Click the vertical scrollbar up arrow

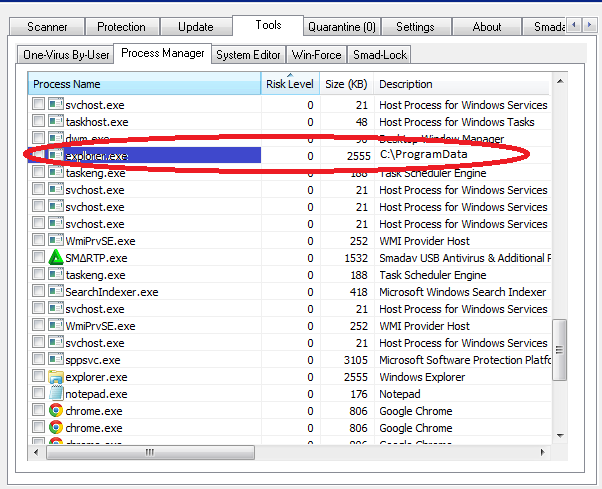click(560, 81)
